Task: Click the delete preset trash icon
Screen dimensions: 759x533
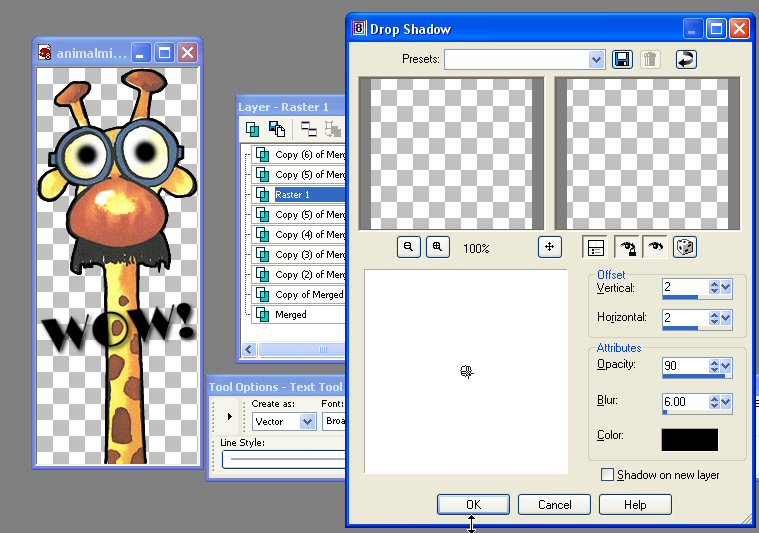Action: pyautogui.click(x=650, y=60)
